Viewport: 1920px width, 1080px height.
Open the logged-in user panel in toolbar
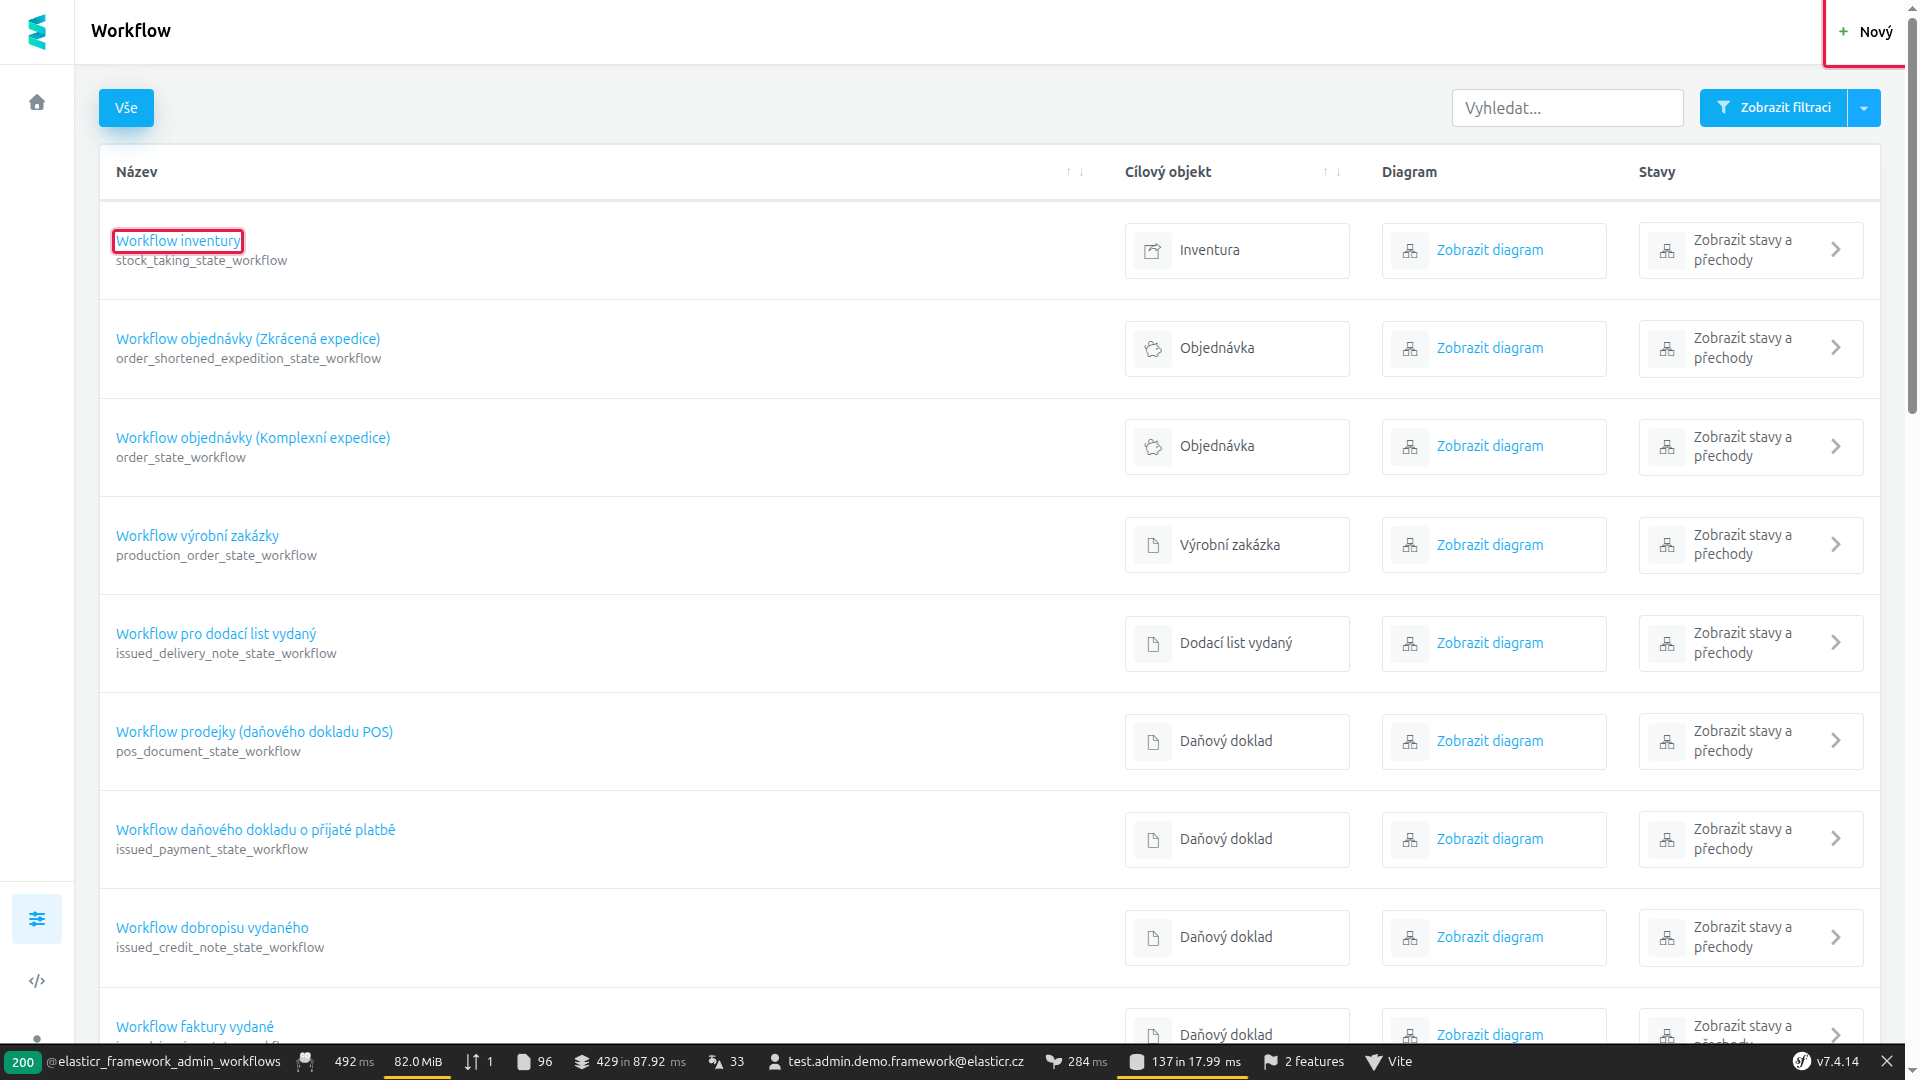[x=896, y=1061]
